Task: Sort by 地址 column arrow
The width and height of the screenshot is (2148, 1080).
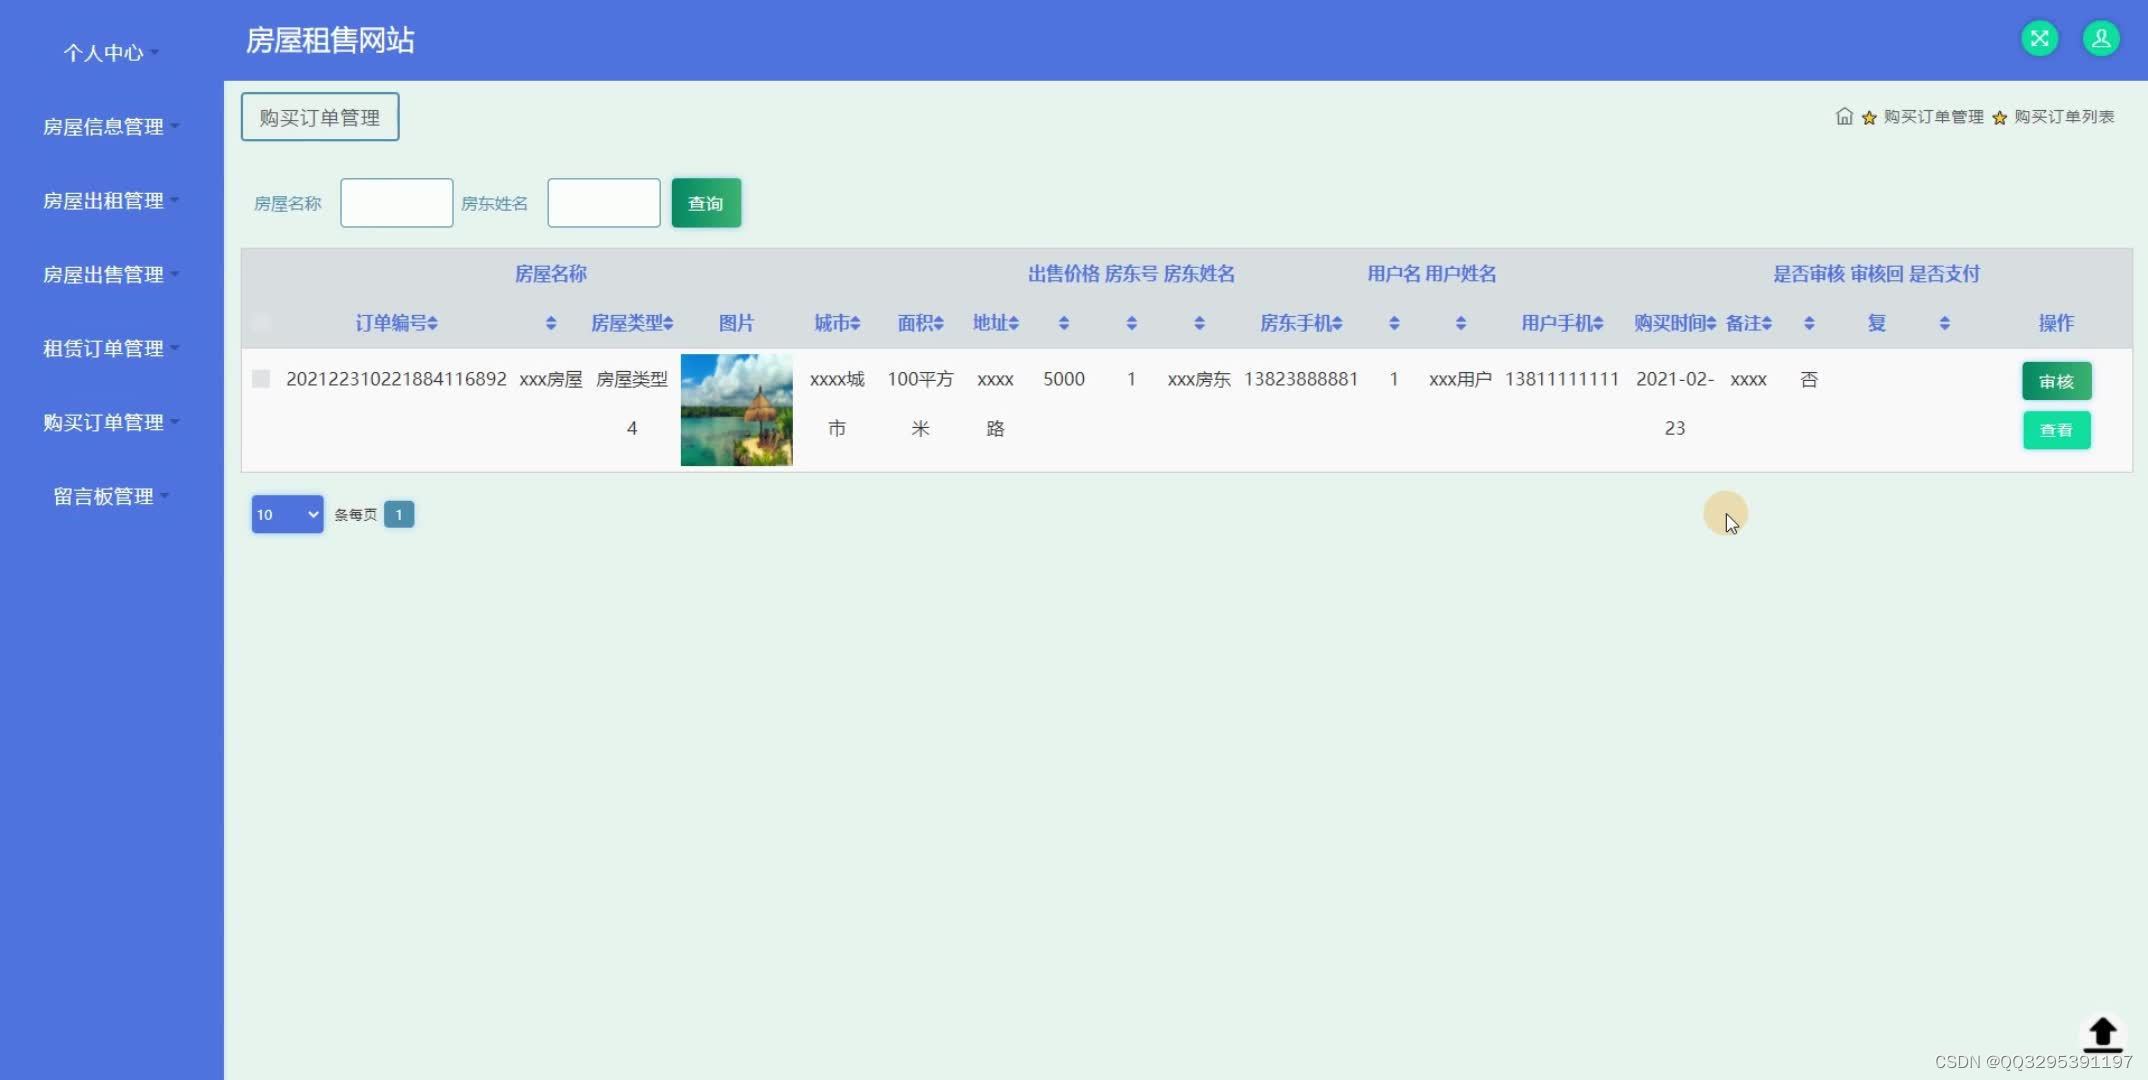Action: [1013, 323]
